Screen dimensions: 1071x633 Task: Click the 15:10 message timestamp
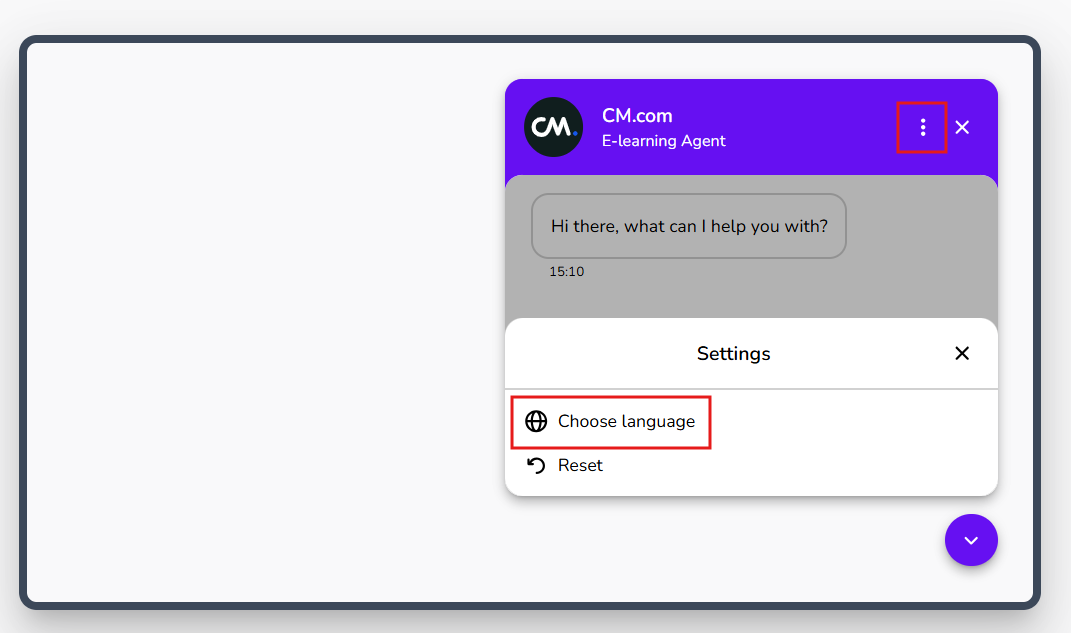pyautogui.click(x=566, y=271)
